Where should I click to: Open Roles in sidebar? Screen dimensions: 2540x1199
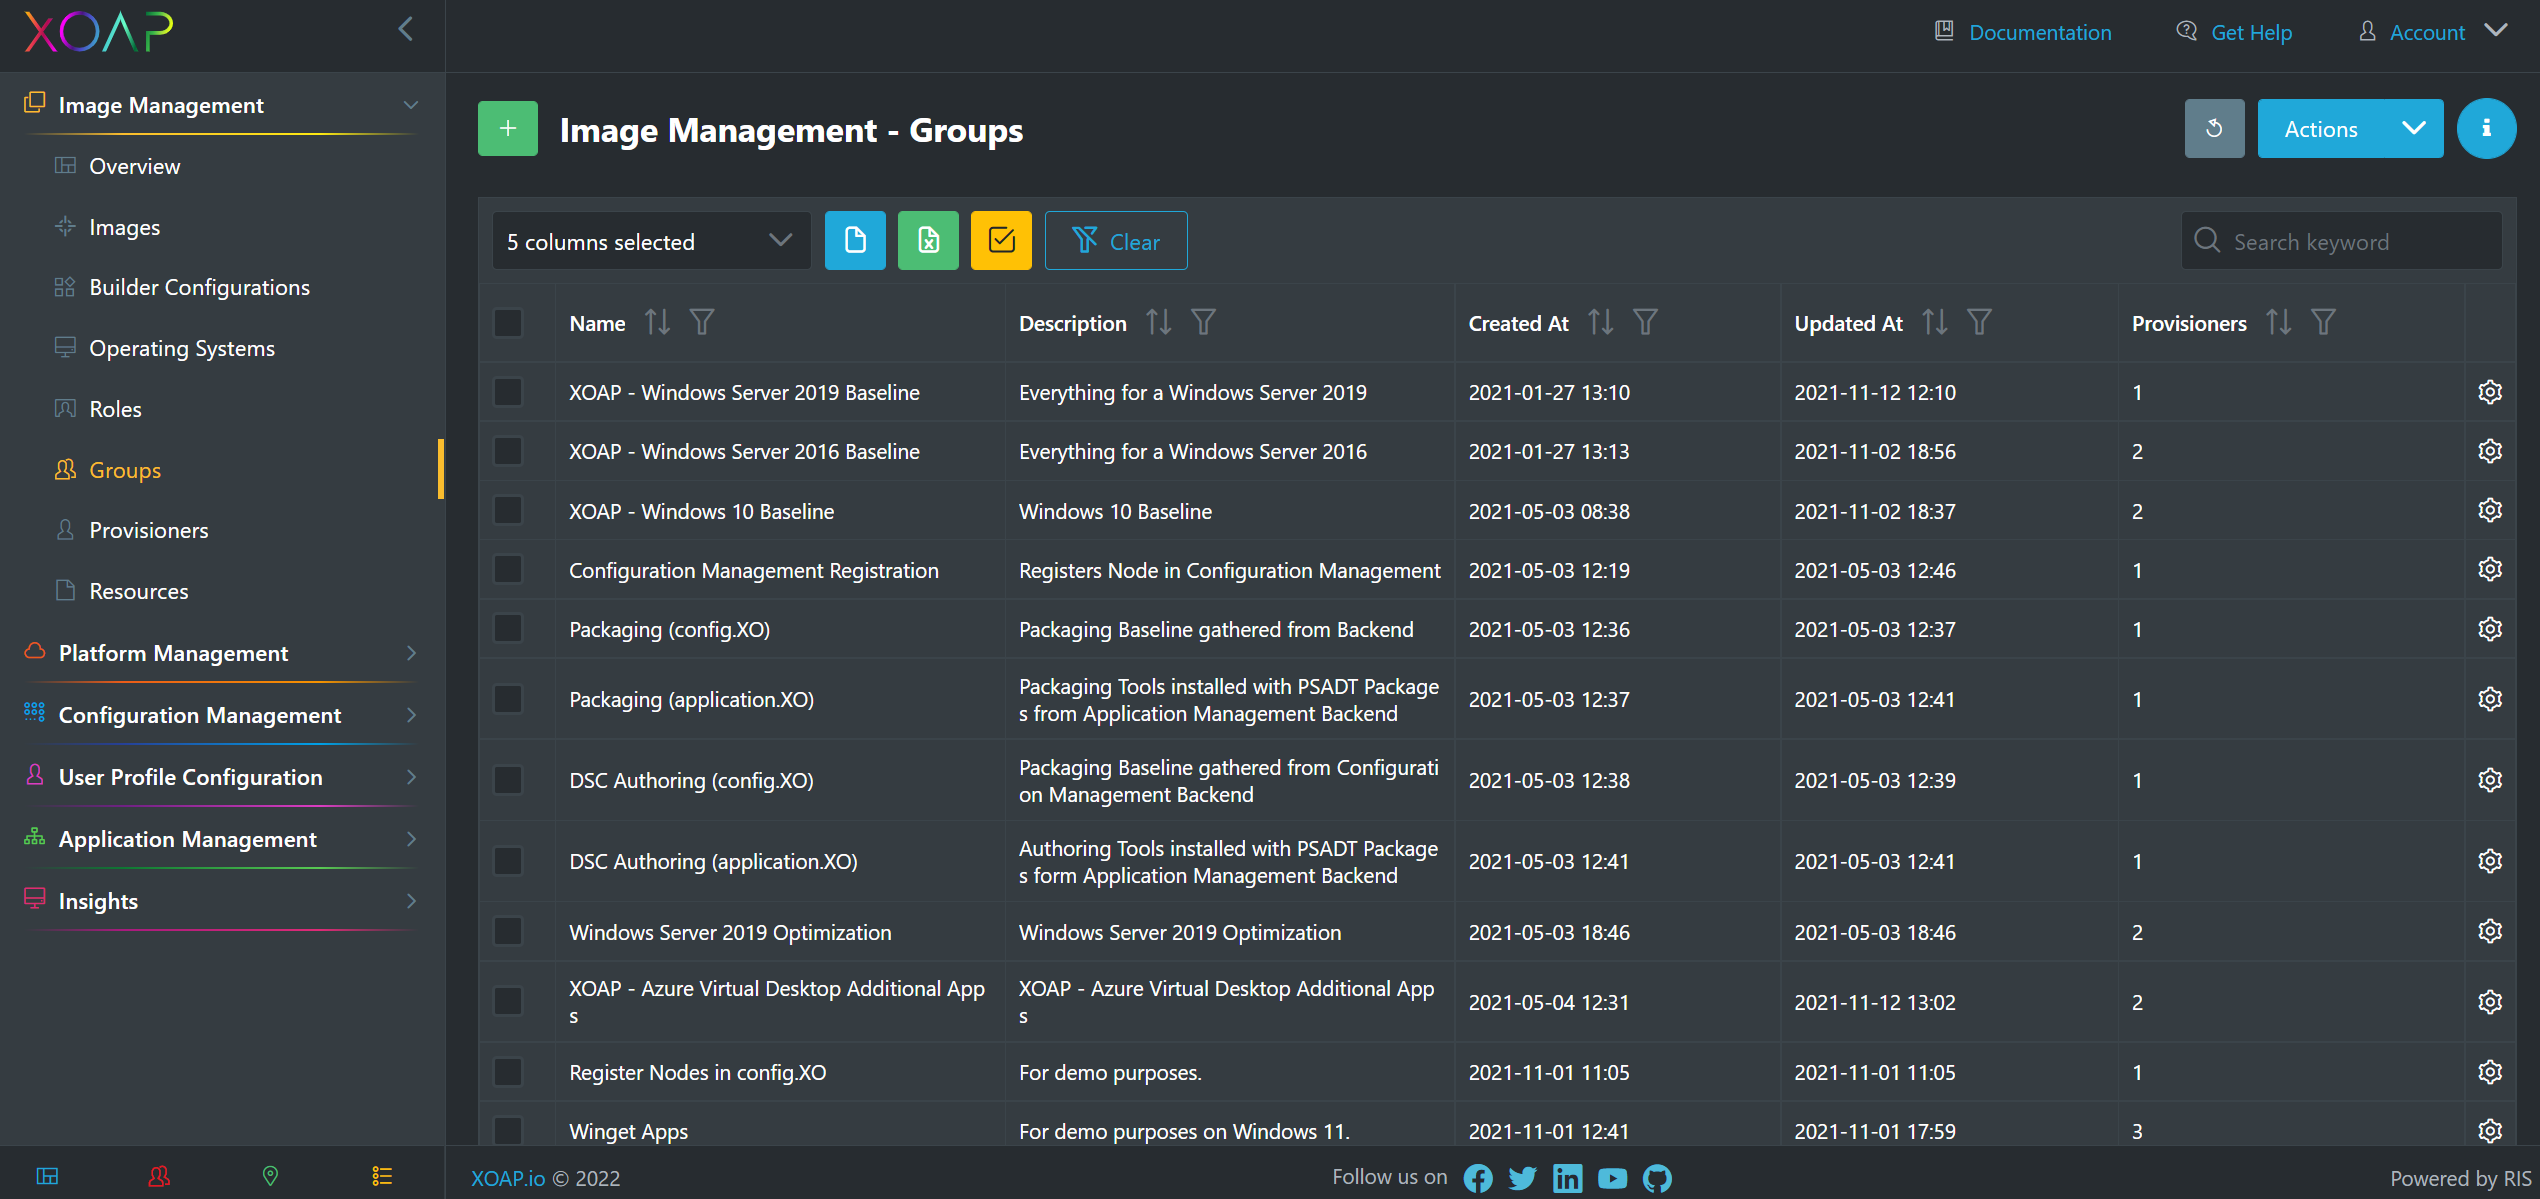(x=115, y=409)
